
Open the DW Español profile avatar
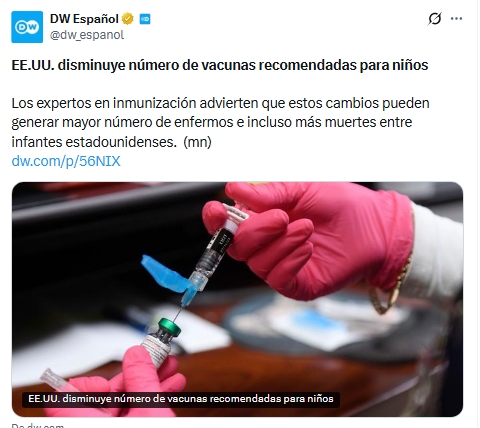pyautogui.click(x=27, y=27)
